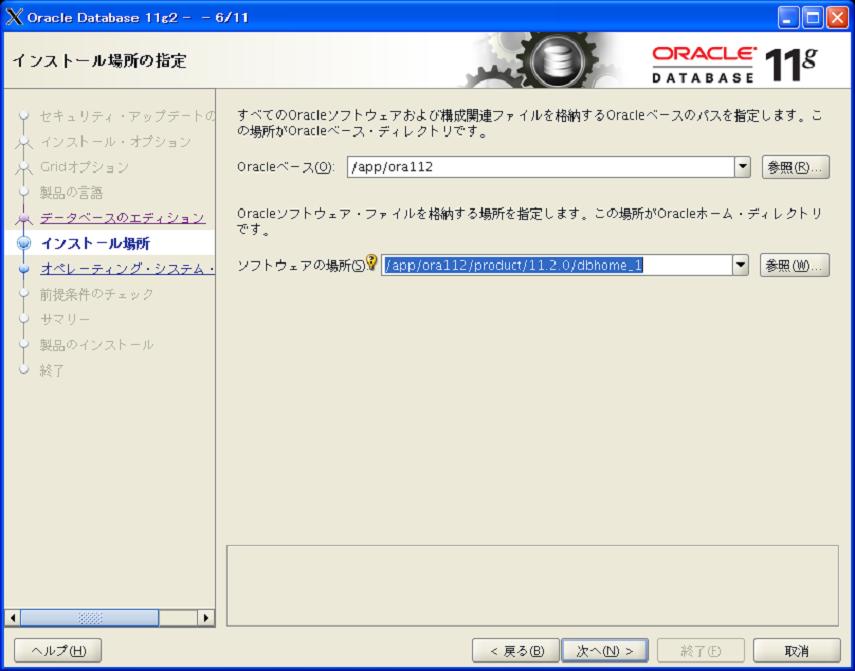Click the サマリー step text
The height and width of the screenshot is (671, 855).
65,319
